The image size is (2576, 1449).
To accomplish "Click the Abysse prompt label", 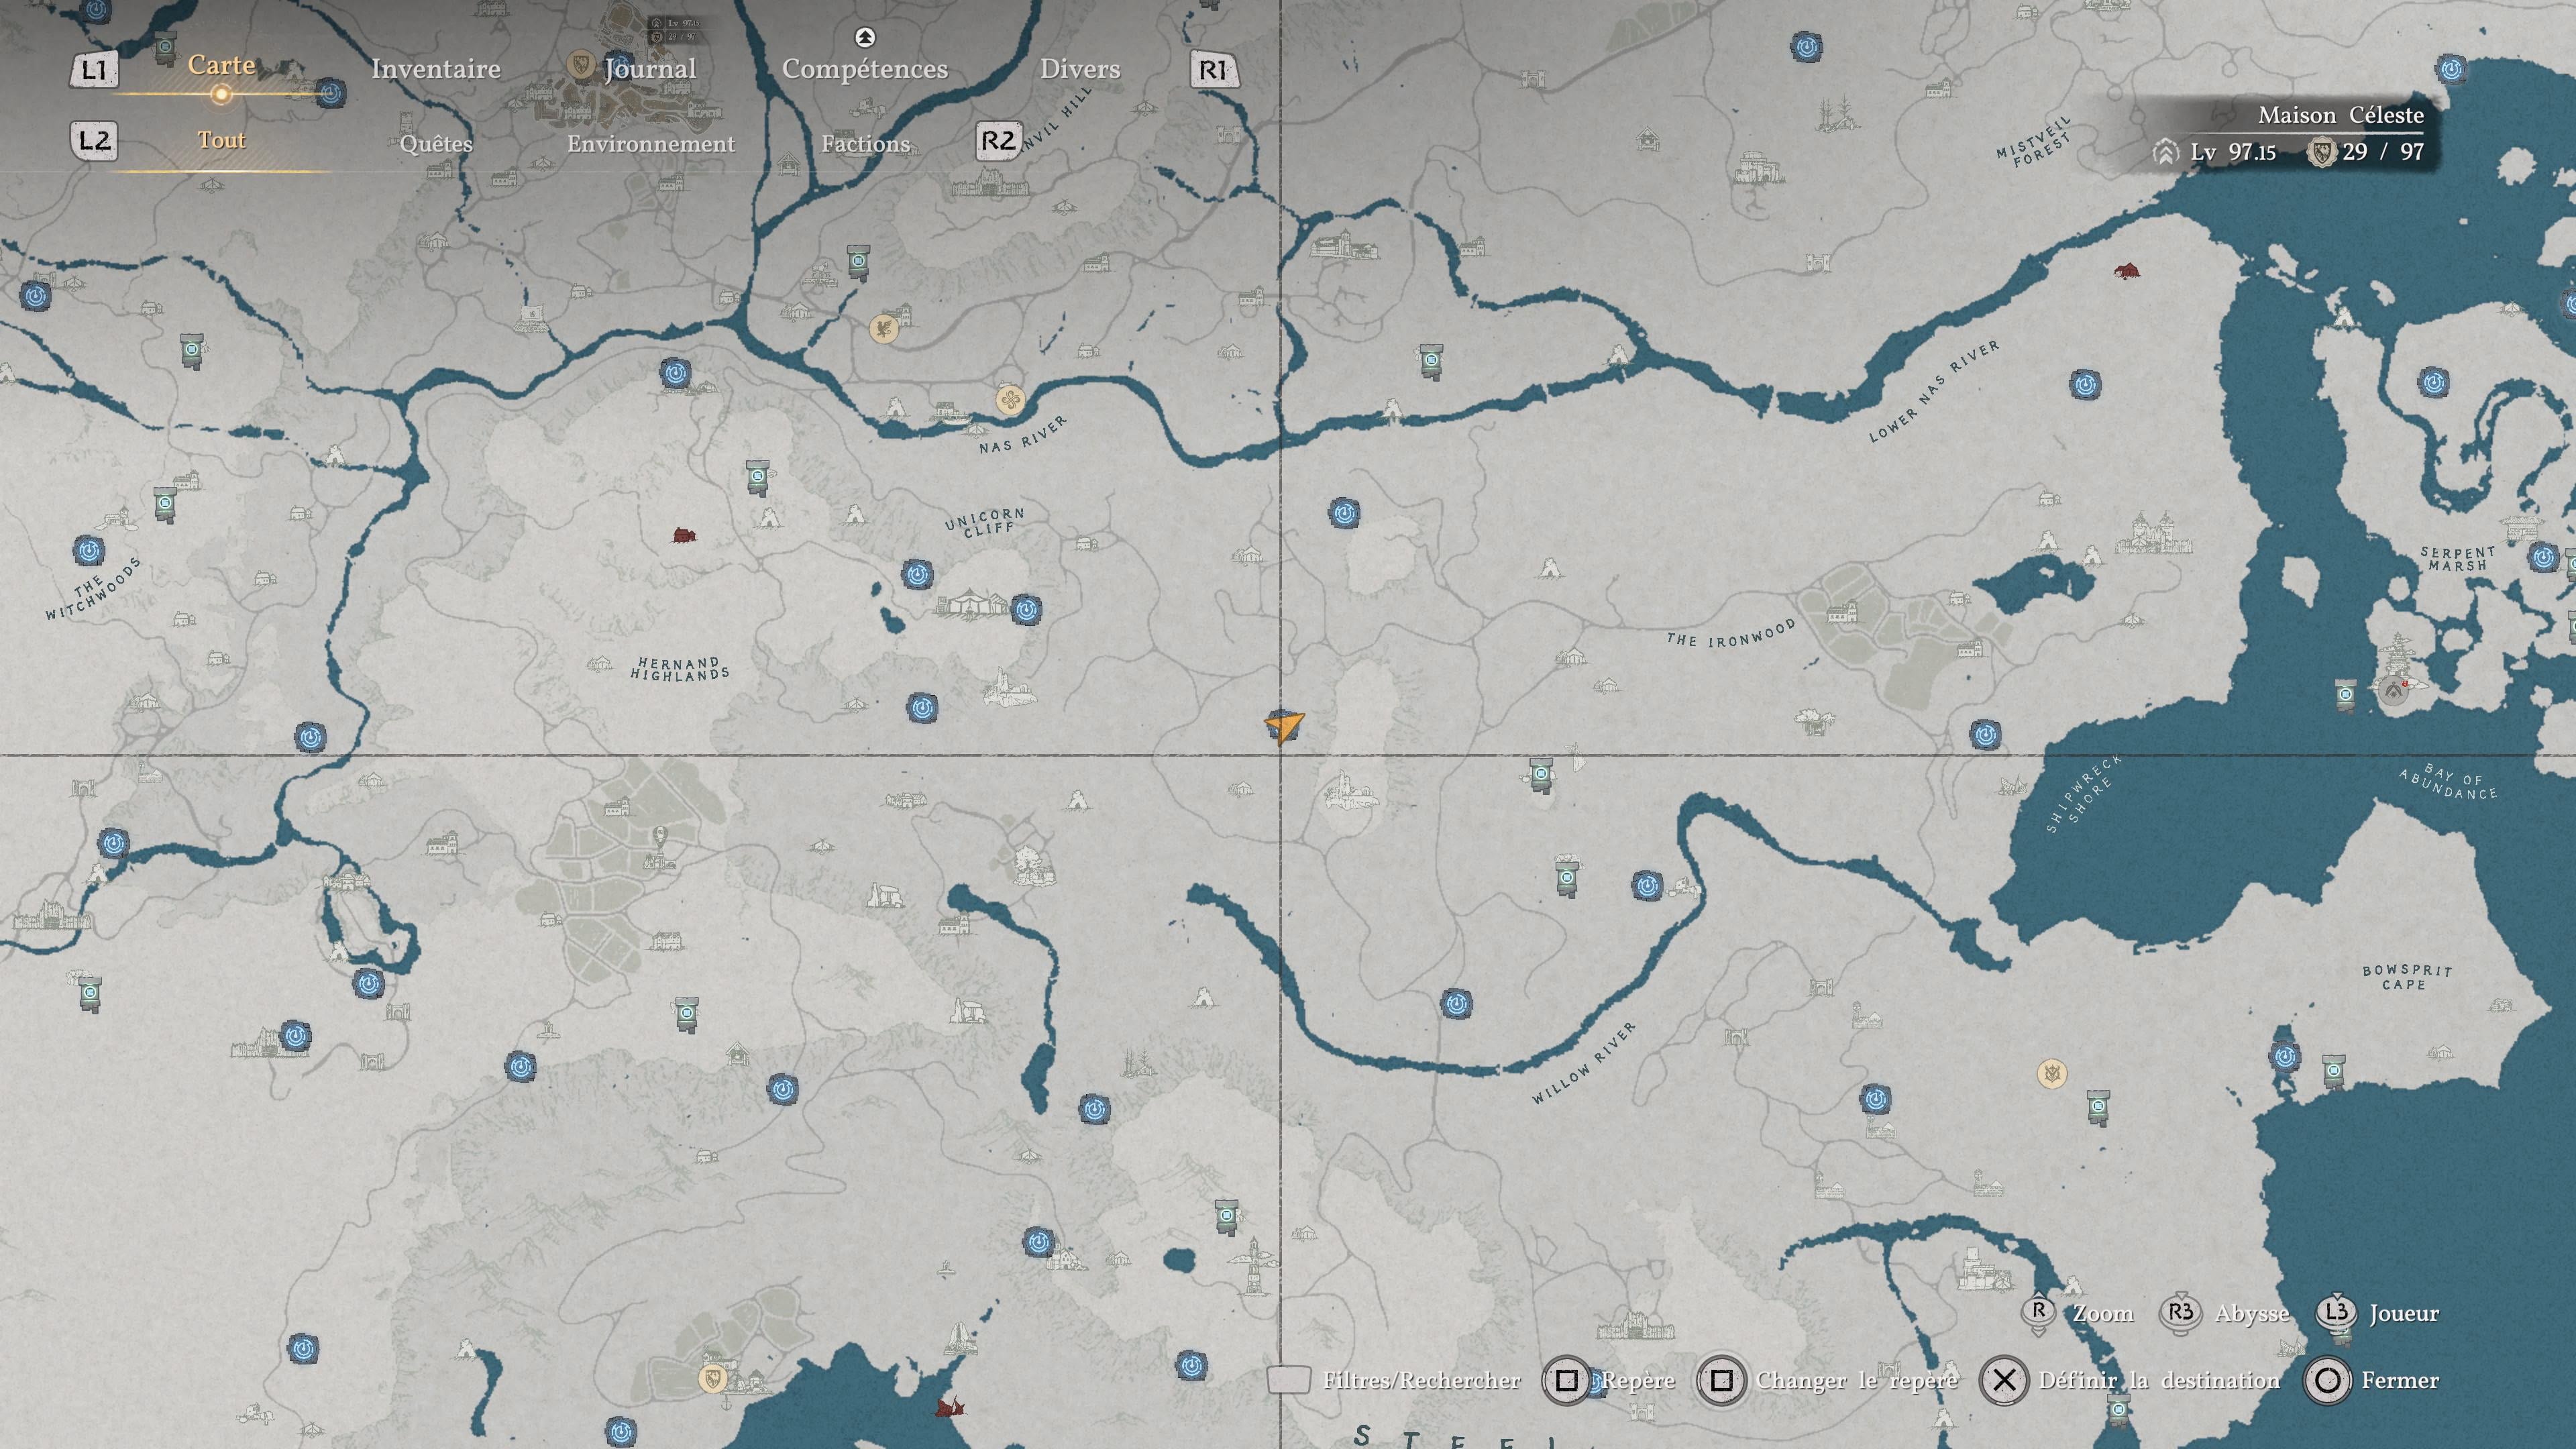I will 2252,1314.
